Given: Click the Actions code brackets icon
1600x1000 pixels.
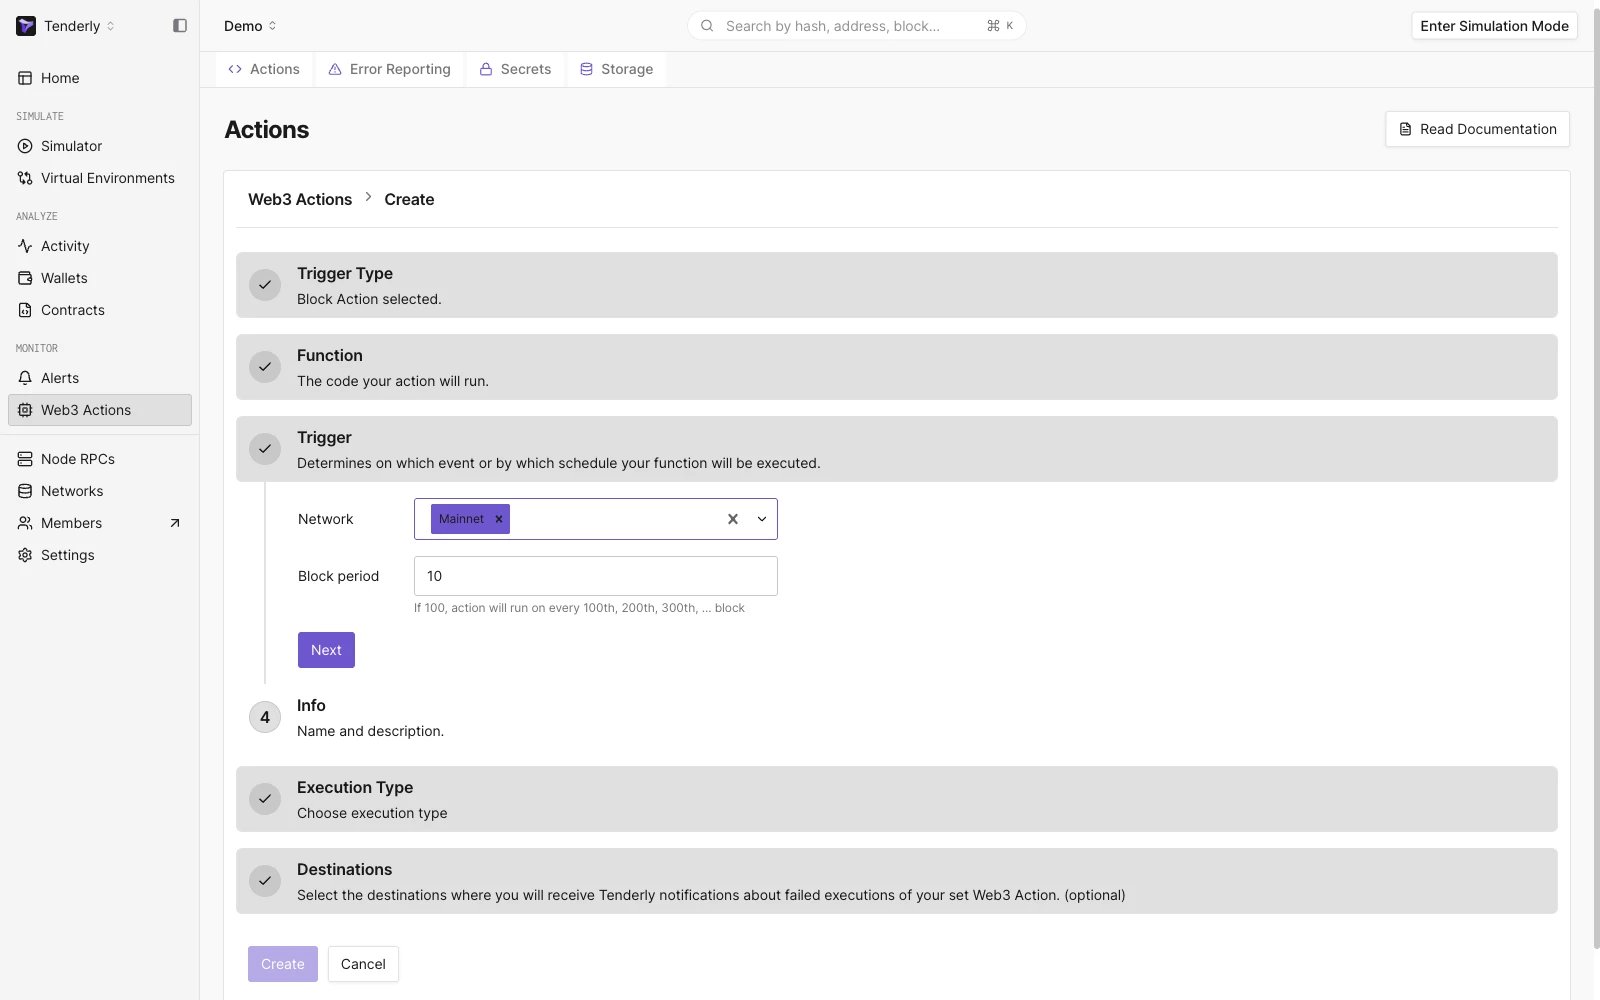Looking at the screenshot, I should 235,69.
